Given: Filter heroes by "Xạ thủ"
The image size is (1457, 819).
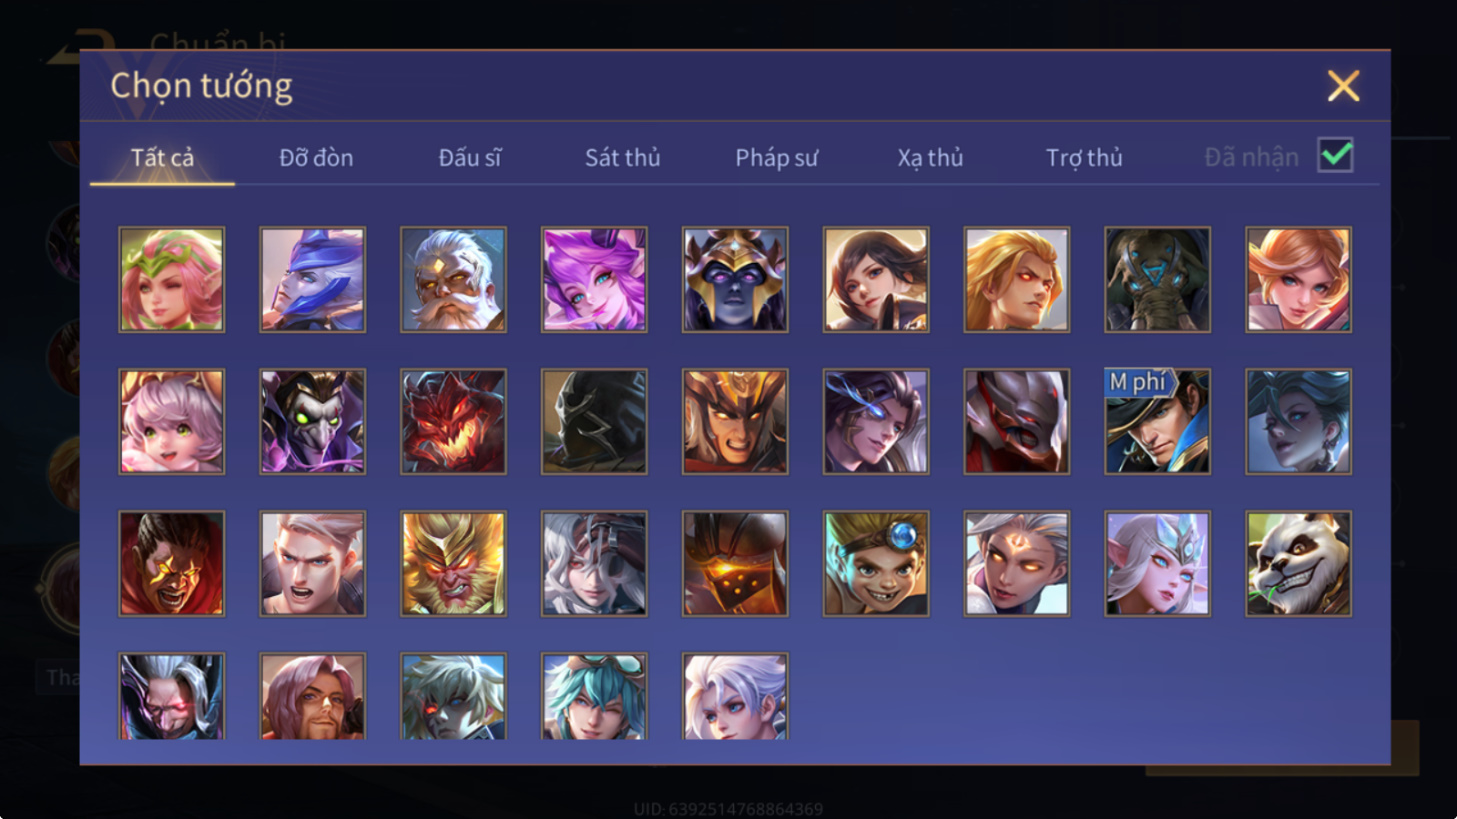Looking at the screenshot, I should pyautogui.click(x=930, y=157).
